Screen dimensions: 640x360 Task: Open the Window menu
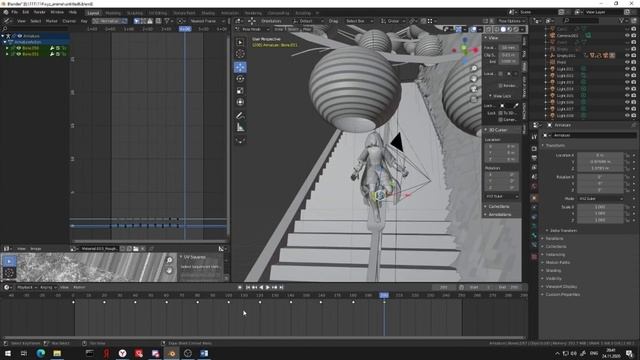point(57,12)
